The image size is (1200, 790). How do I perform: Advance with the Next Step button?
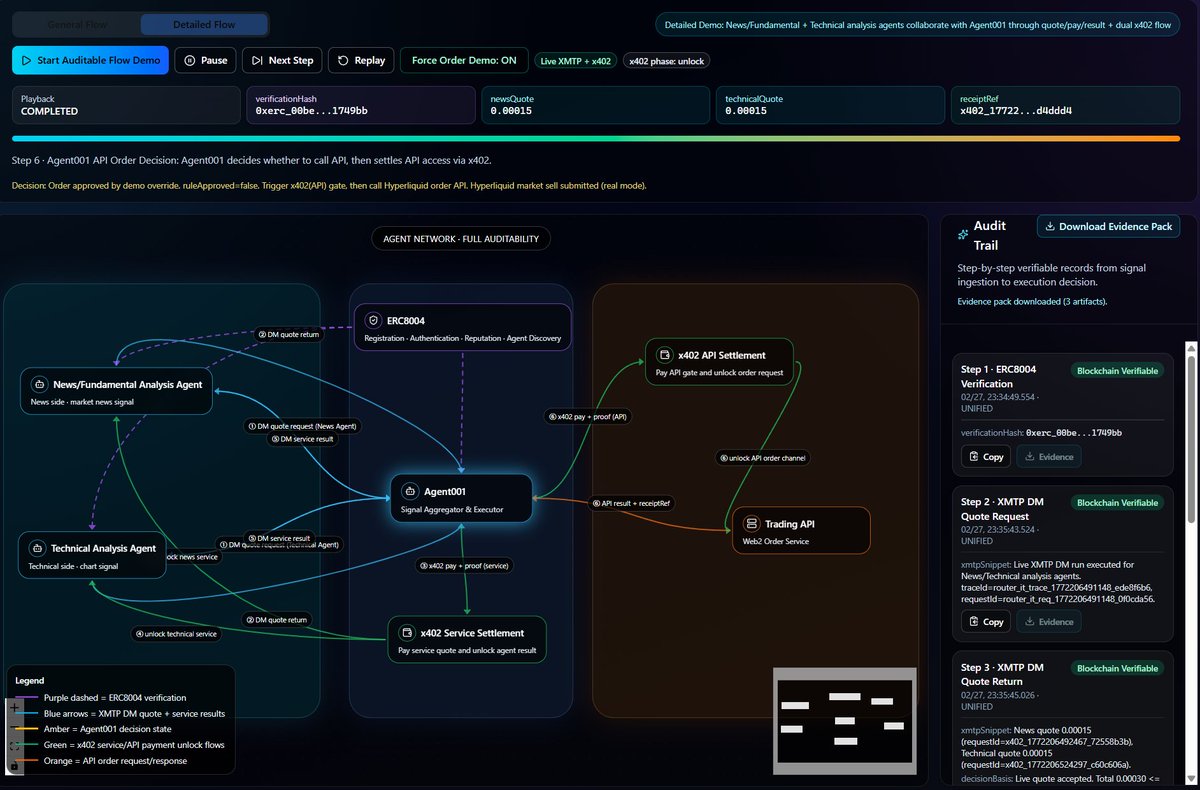click(x=282, y=60)
